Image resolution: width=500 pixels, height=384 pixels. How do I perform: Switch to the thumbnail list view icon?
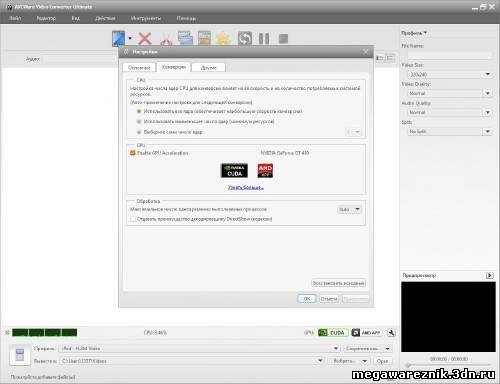point(380,58)
